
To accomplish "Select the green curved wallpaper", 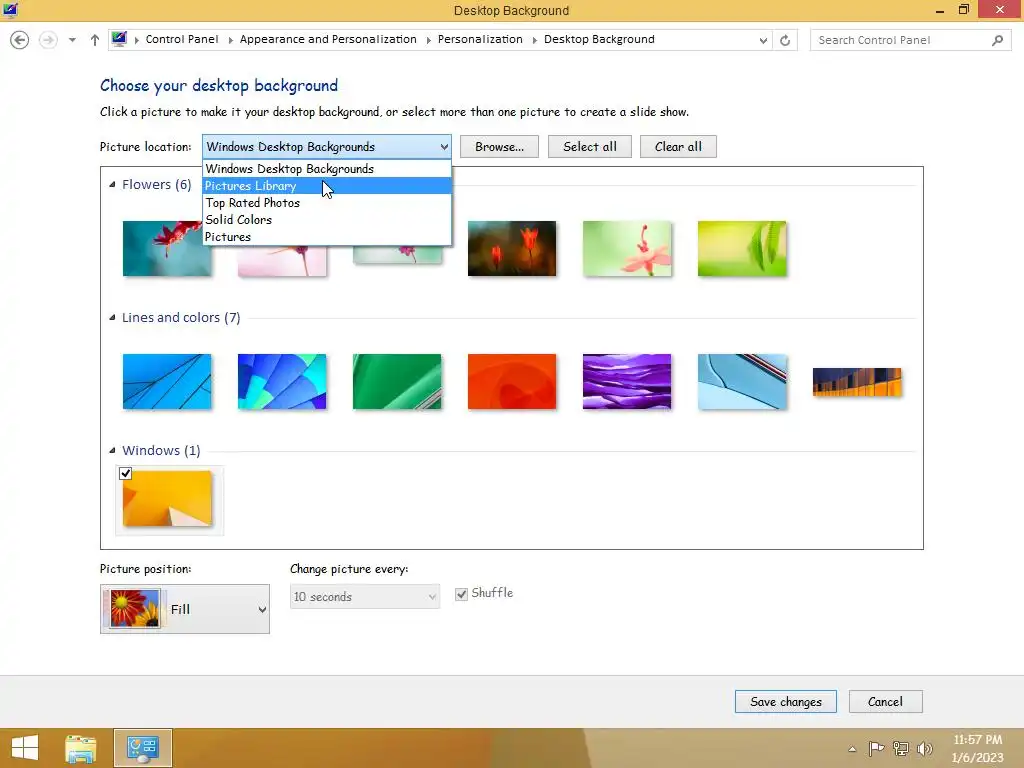I will (396, 381).
